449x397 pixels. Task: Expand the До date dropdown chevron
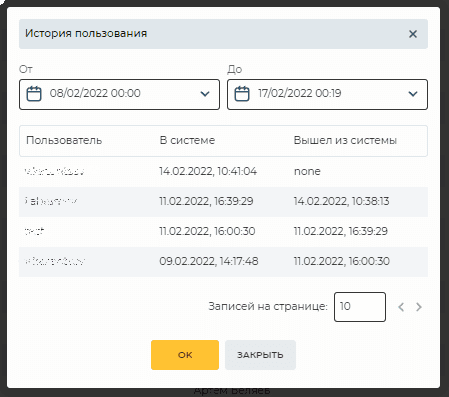(413, 94)
